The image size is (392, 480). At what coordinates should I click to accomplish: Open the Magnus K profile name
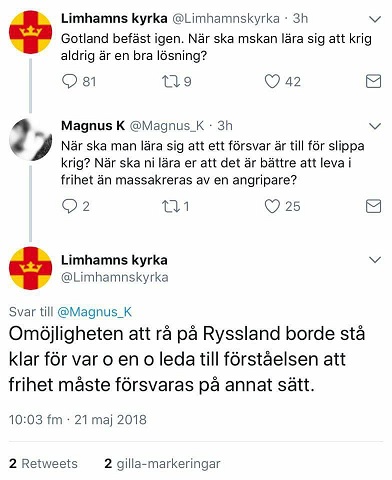93,126
